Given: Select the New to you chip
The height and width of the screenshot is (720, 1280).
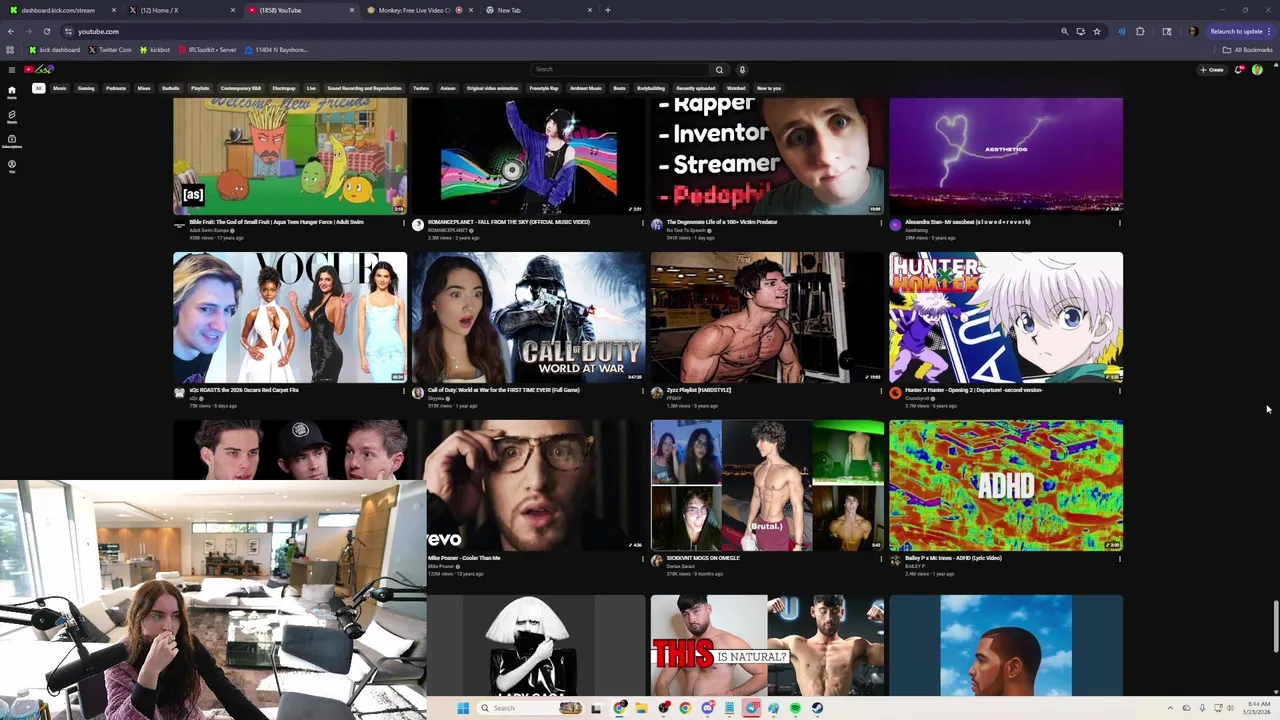Looking at the screenshot, I should pos(769,88).
